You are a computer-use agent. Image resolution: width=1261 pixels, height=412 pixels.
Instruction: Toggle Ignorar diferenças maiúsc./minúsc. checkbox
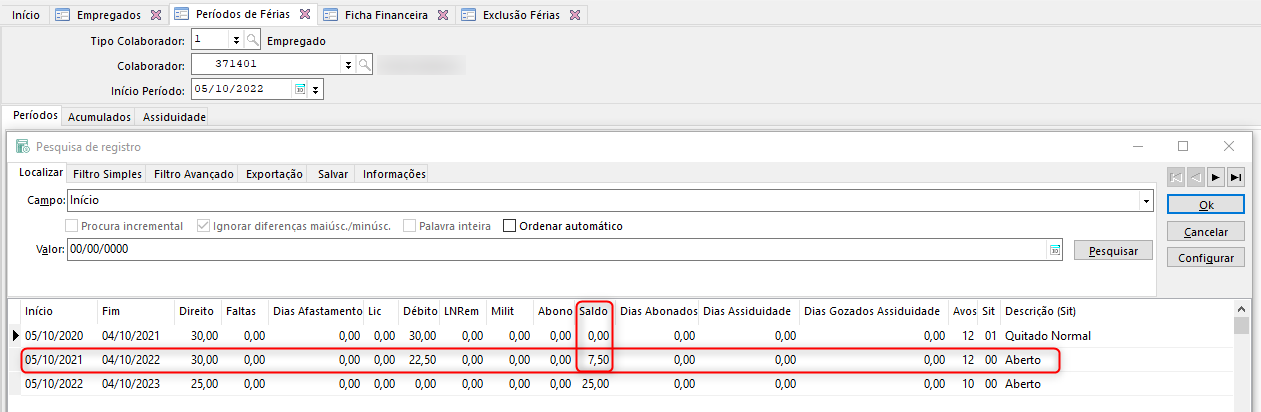click(x=203, y=226)
